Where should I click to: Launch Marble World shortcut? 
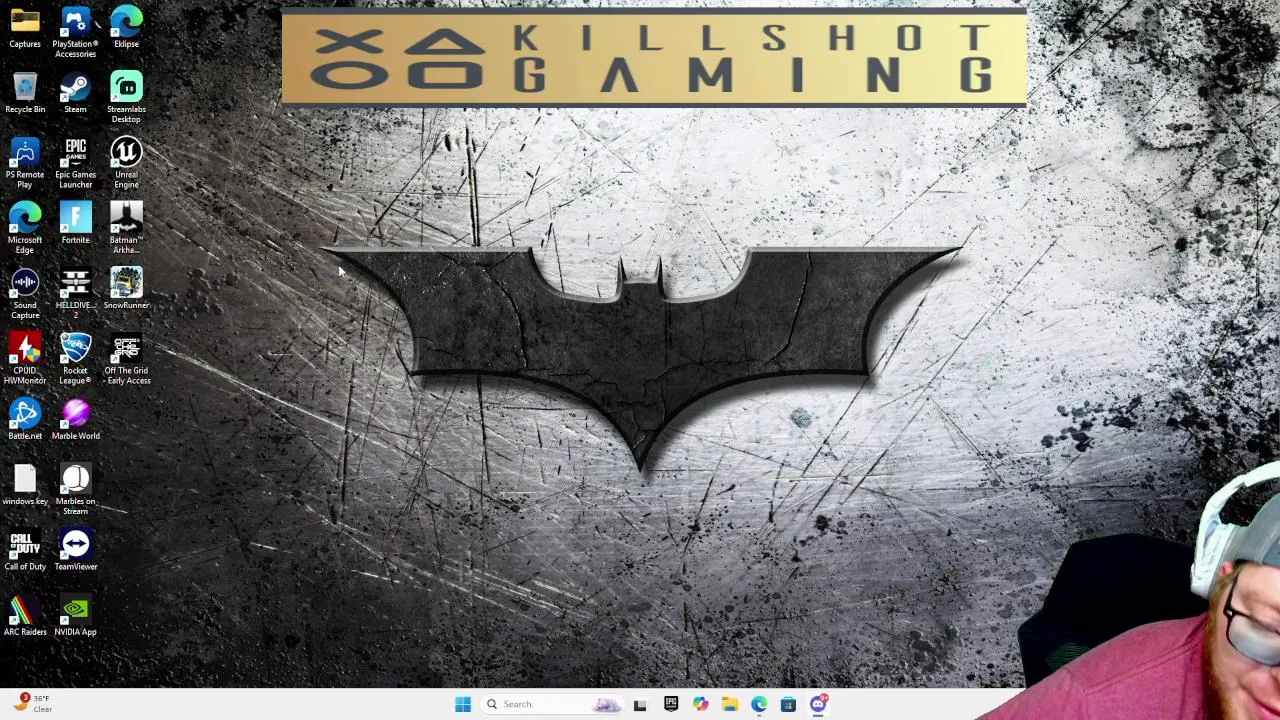(x=75, y=419)
